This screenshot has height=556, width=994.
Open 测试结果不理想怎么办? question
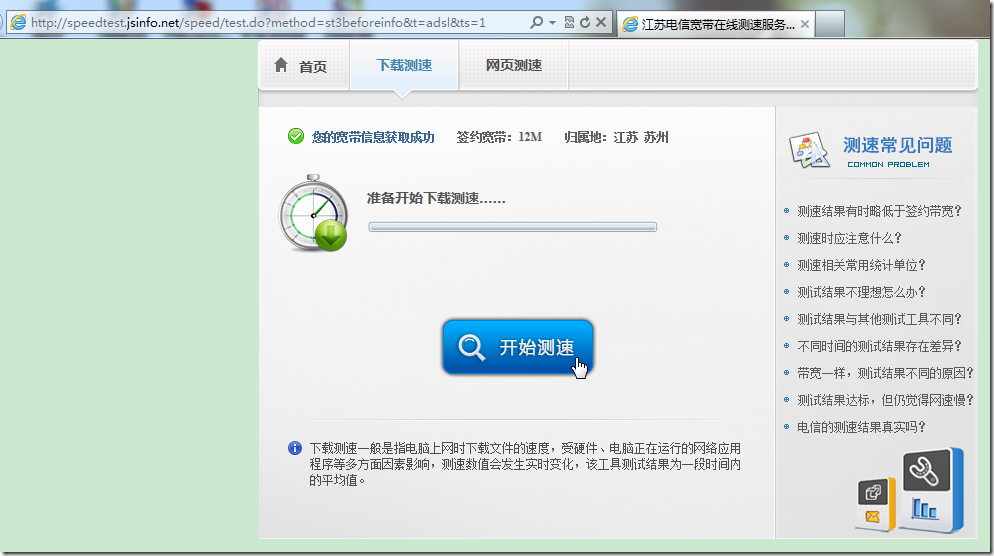point(862,292)
